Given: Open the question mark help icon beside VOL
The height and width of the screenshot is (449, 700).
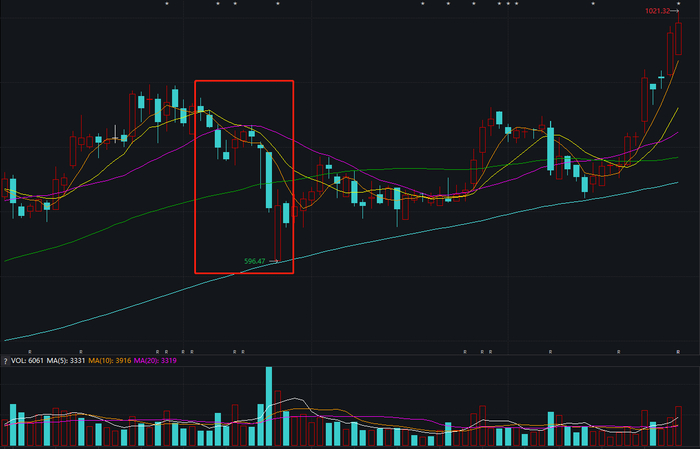Looking at the screenshot, I should coord(5,361).
